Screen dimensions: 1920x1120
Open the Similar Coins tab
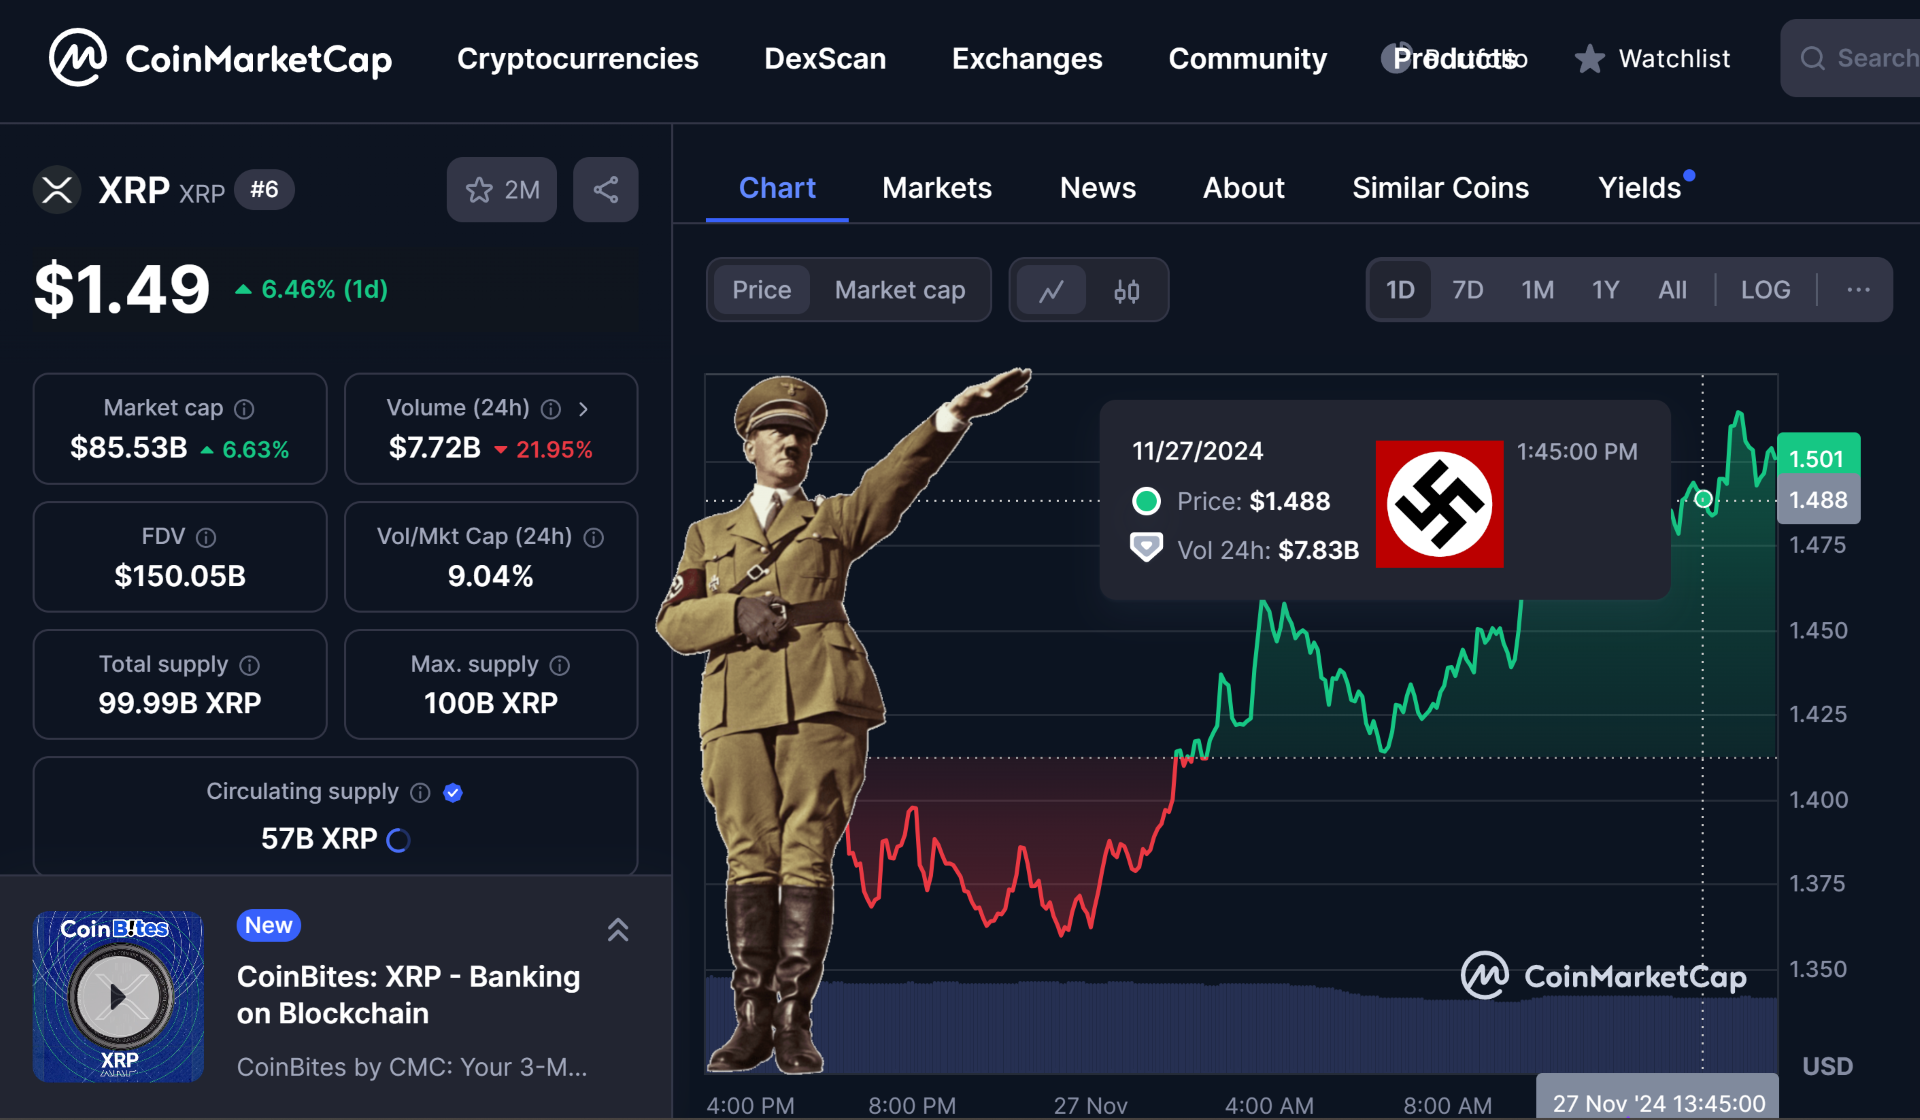(x=1440, y=188)
